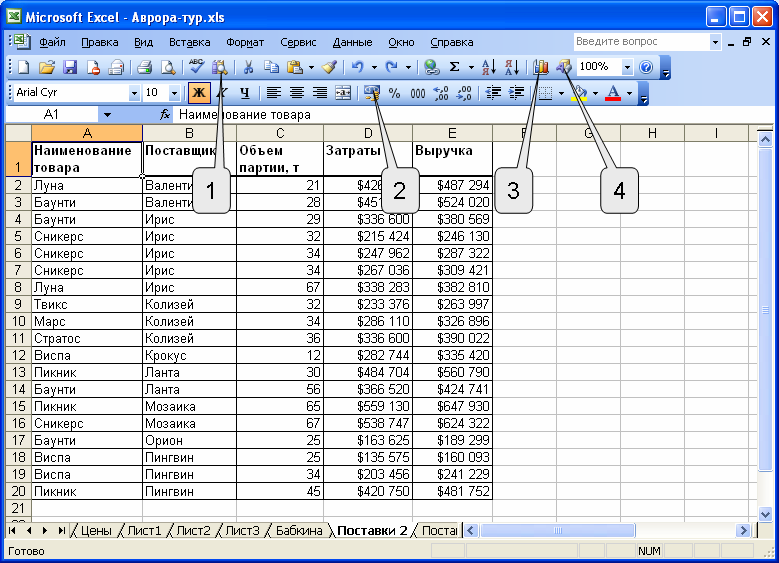Image resolution: width=779 pixels, height=563 pixels.
Task: Sort descending Я to А
Action: tap(512, 67)
